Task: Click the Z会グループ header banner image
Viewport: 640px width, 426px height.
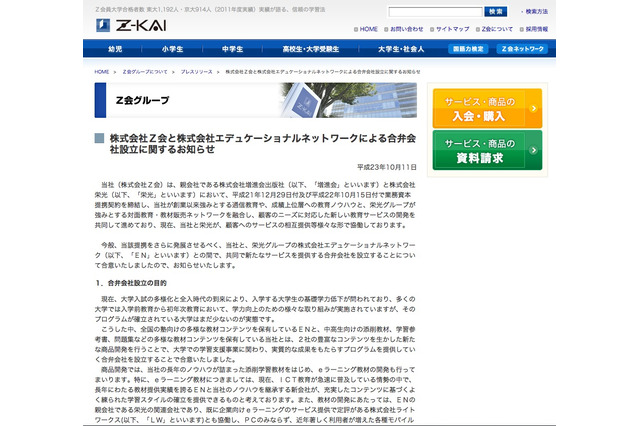Action: [256, 100]
